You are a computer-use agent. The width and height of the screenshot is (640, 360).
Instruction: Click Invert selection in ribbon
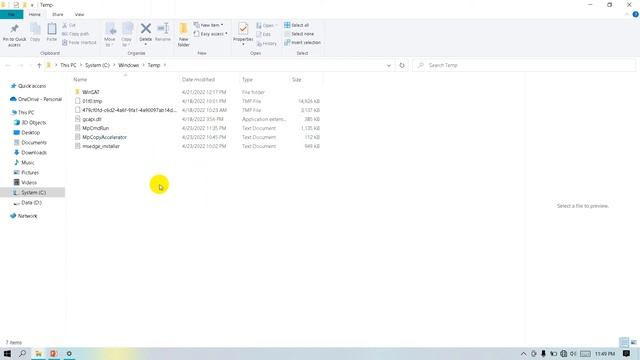302,42
